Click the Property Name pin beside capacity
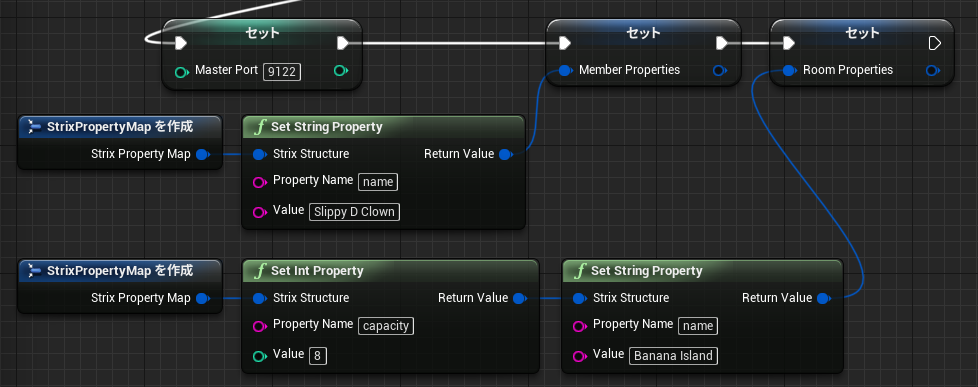Image resolution: width=978 pixels, height=387 pixels. coord(259,326)
